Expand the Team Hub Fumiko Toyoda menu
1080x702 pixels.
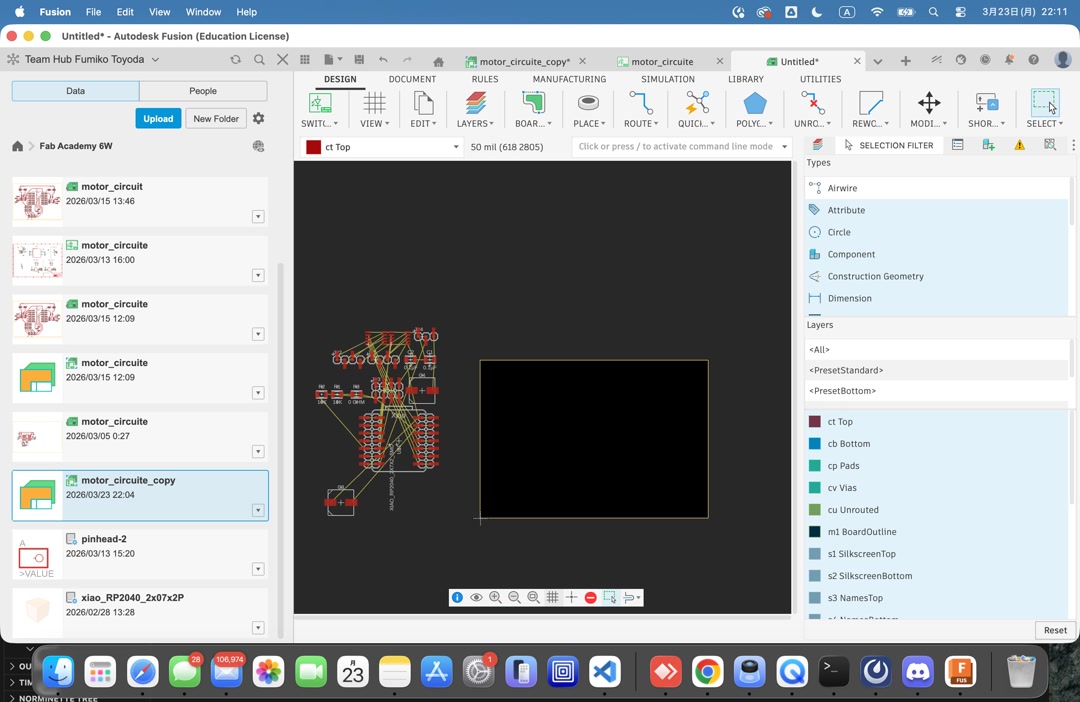(x=155, y=59)
